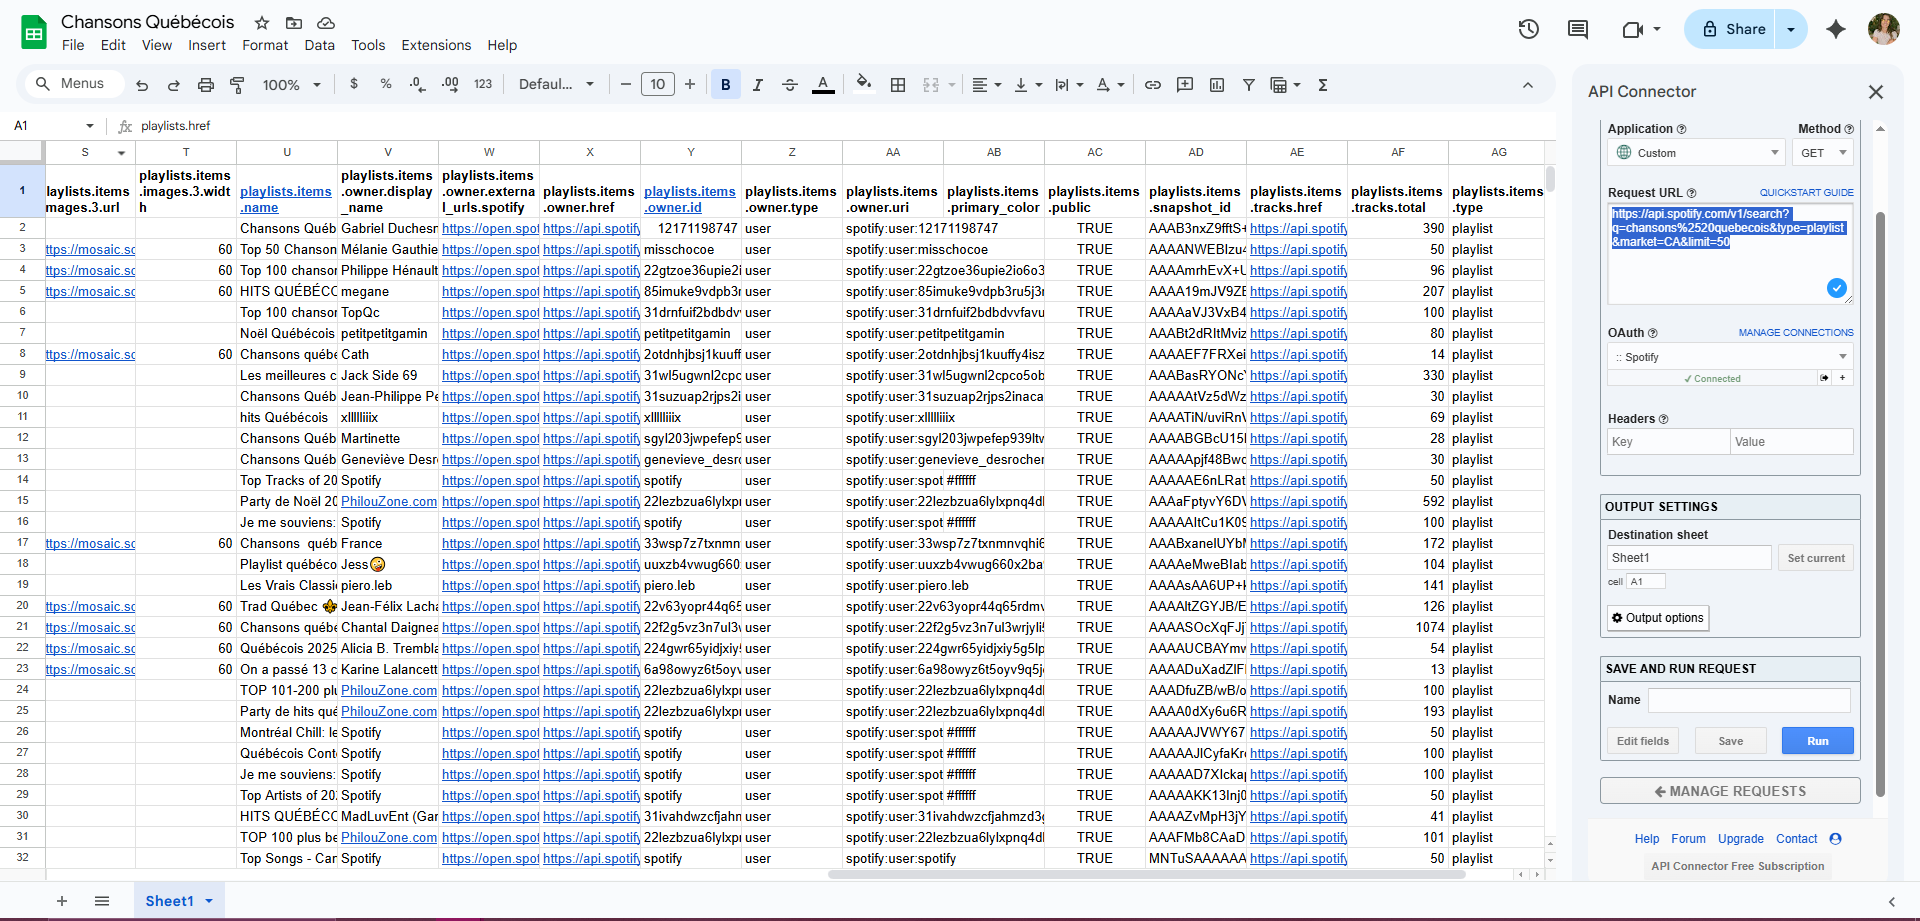Viewport: 1920px width, 921px height.
Task: Decrease decimal places icon
Action: pos(418,84)
